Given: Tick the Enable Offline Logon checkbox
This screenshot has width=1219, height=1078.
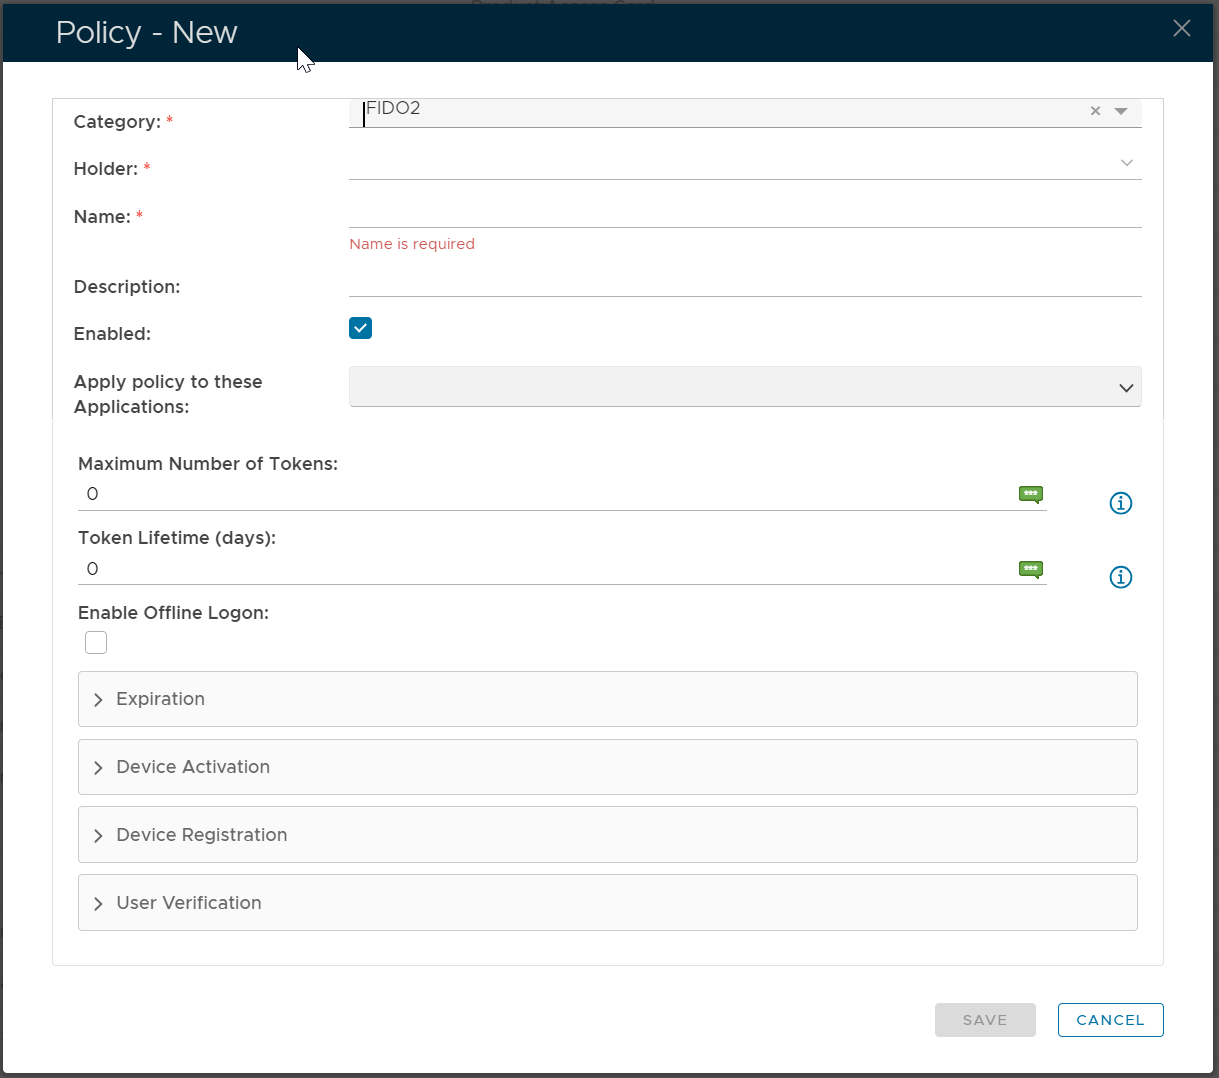Looking at the screenshot, I should [96, 642].
